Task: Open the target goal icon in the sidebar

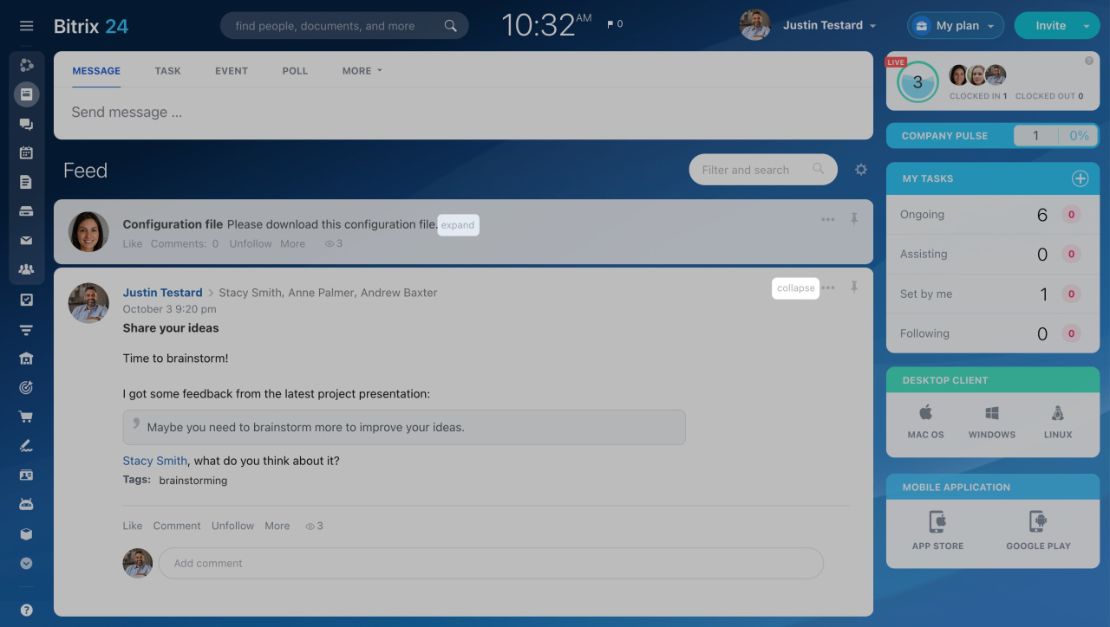Action: coord(26,388)
